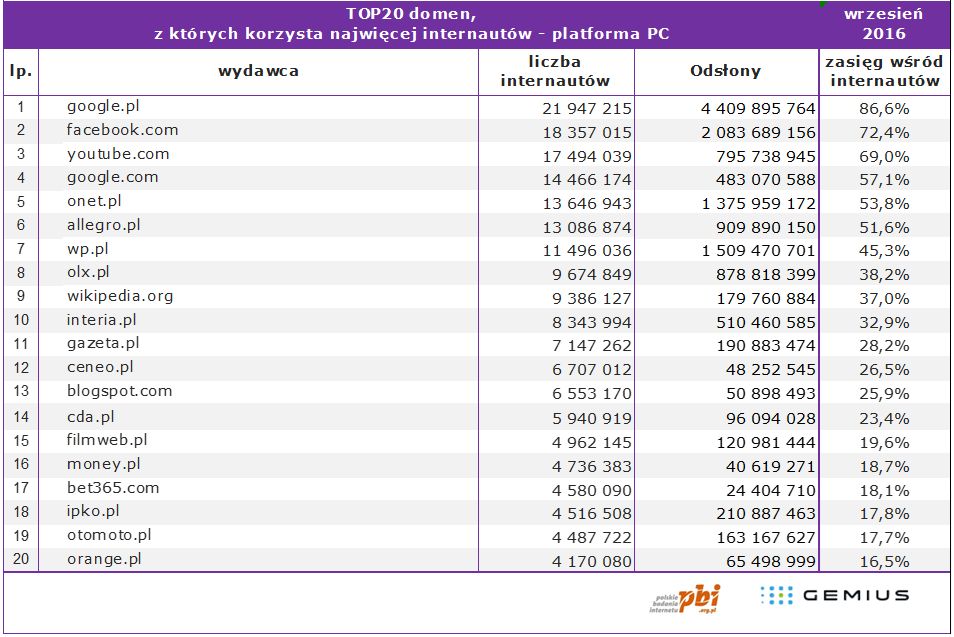The width and height of the screenshot is (954, 637).
Task: Select reach value 45,3%
Action: [885, 251]
